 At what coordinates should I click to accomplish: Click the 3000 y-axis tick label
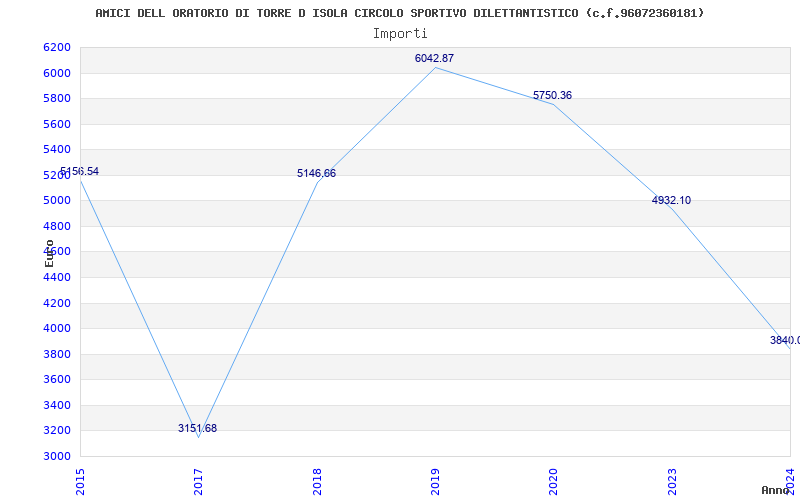[57, 456]
